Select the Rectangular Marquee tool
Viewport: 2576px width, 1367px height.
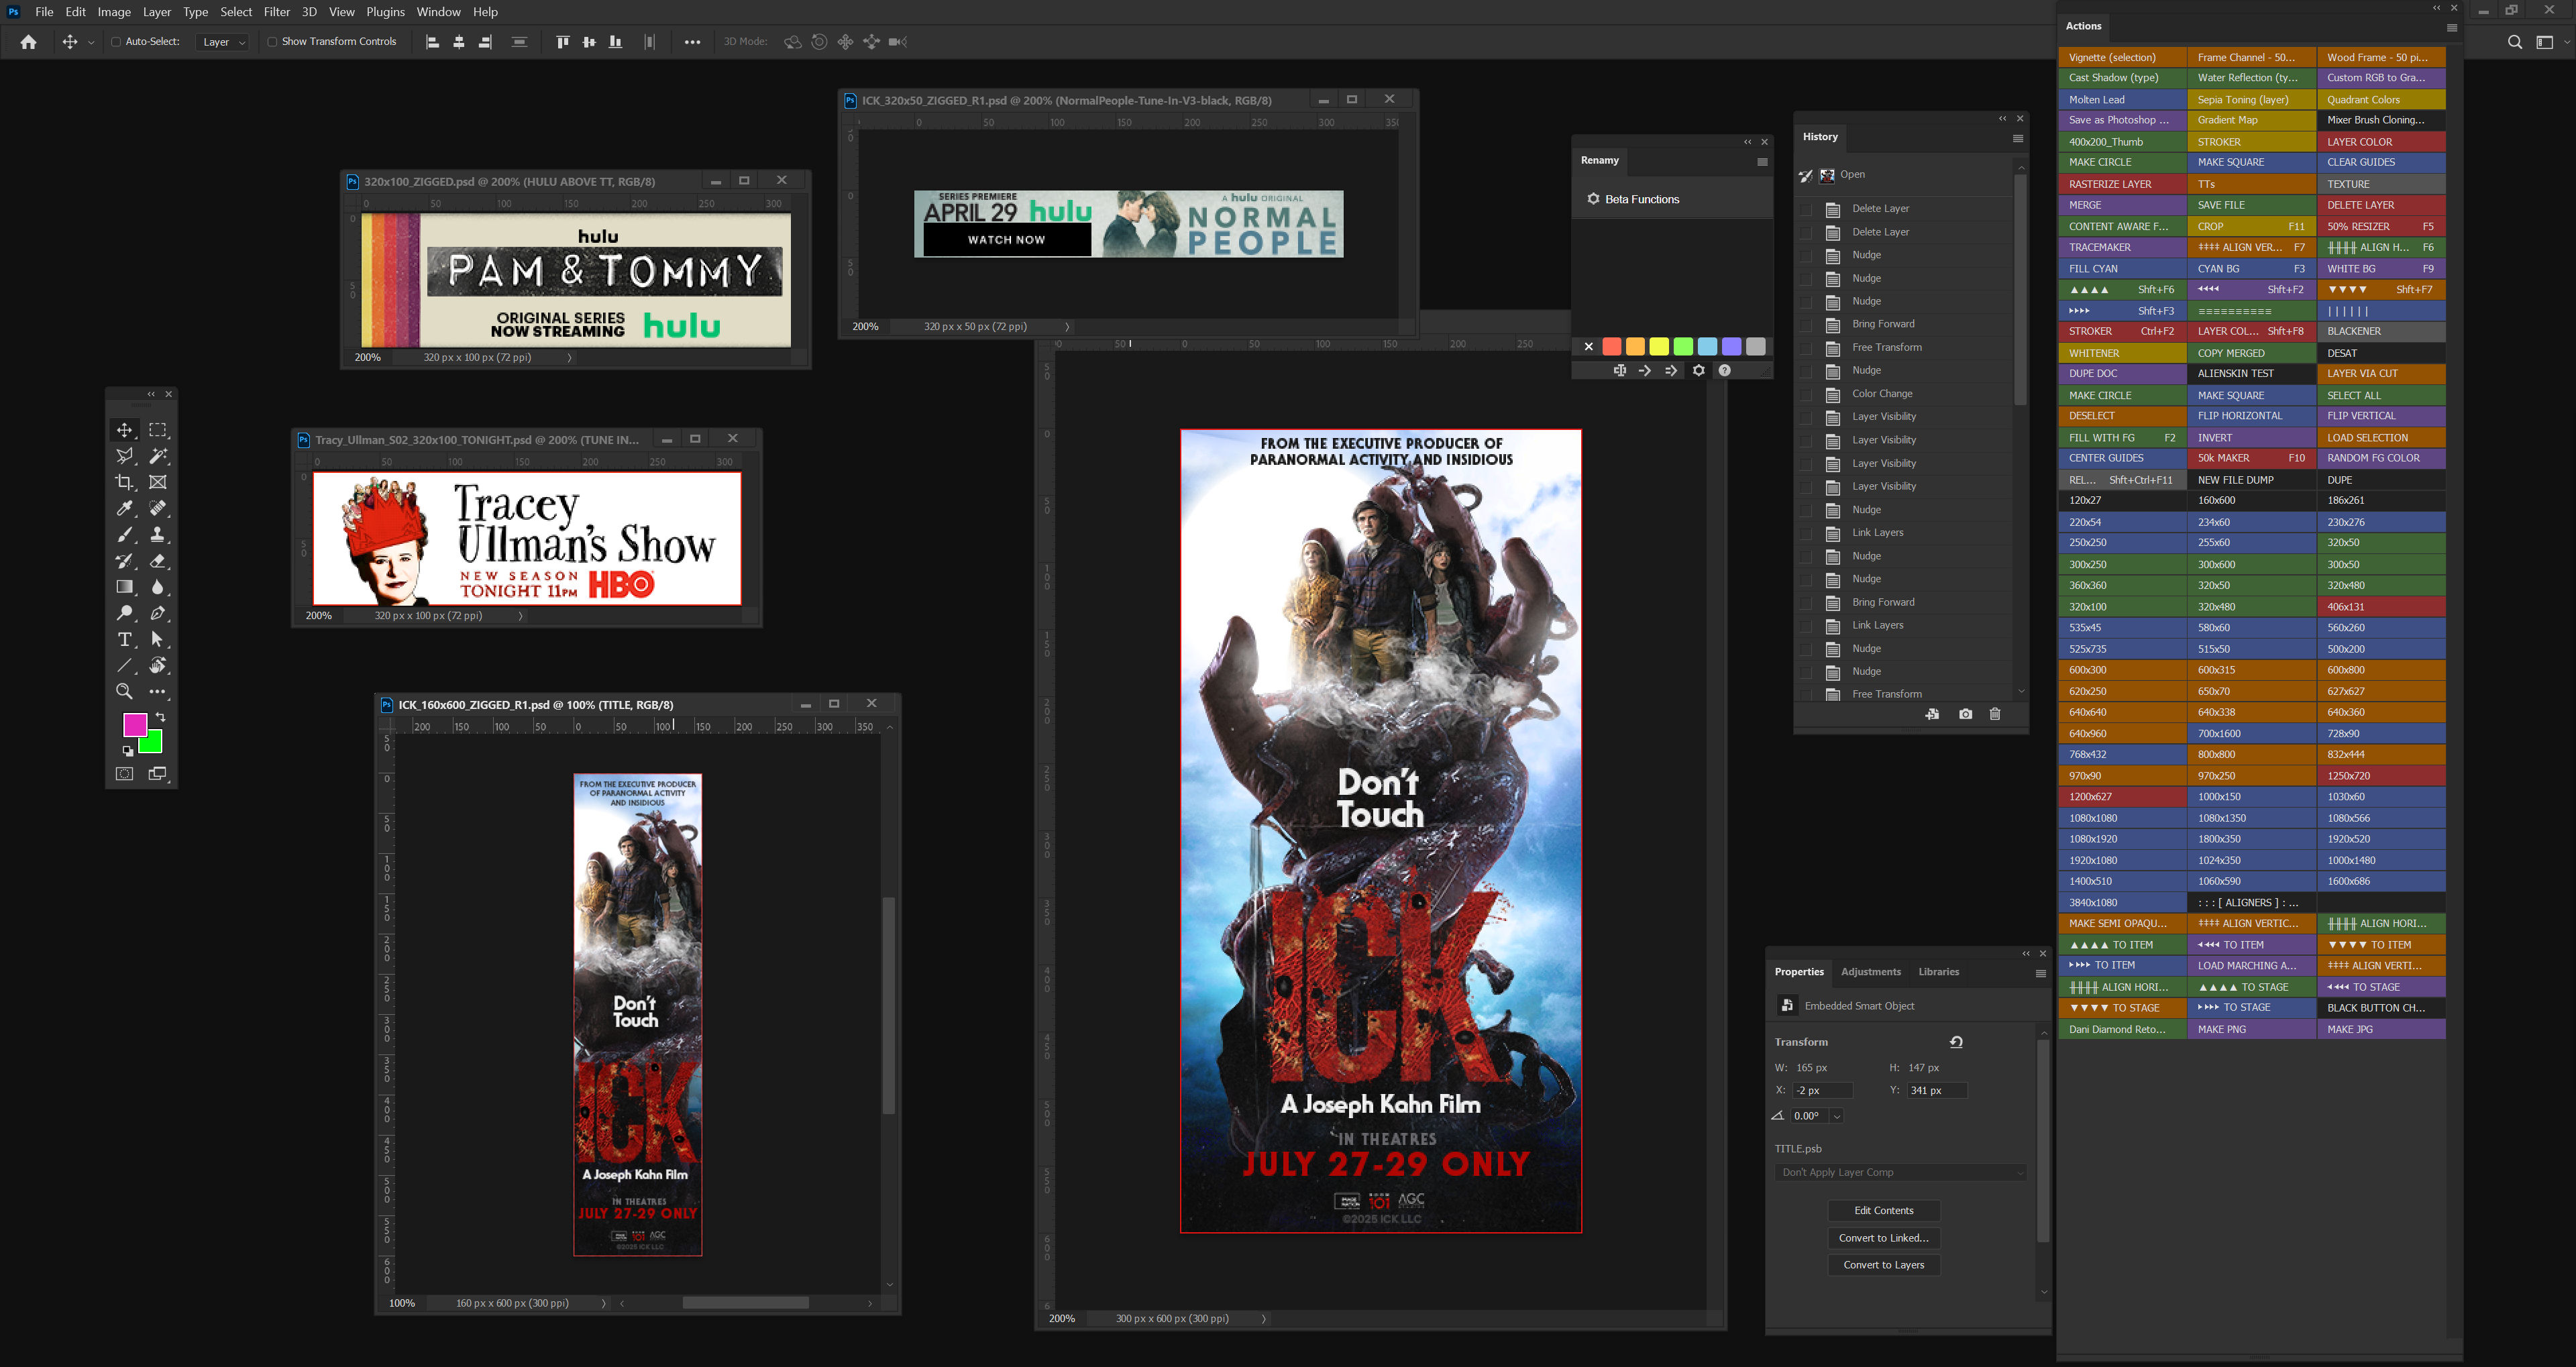158,430
